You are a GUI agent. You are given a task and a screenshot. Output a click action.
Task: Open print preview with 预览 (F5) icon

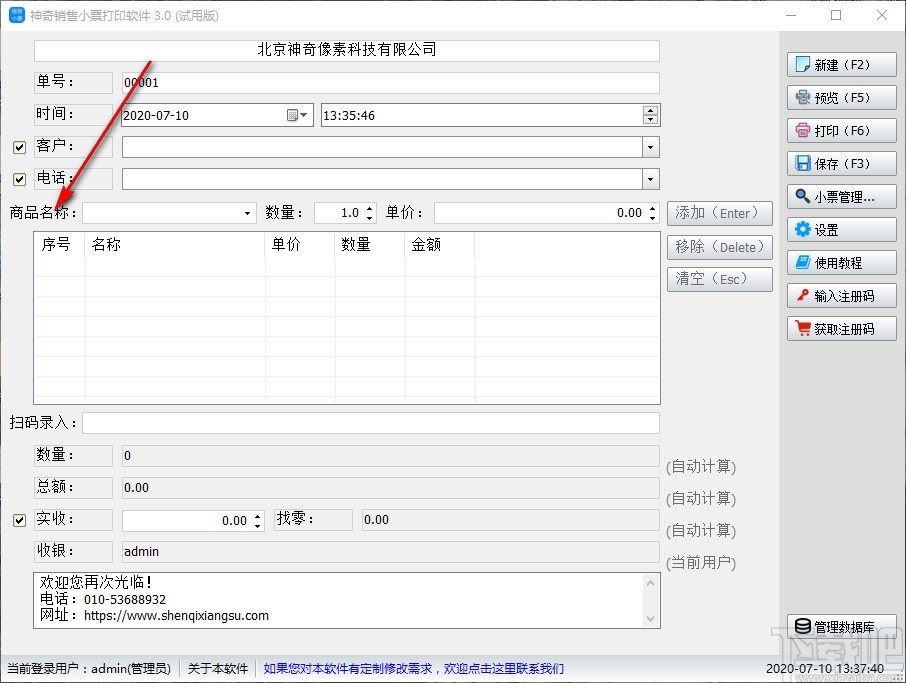[x=803, y=97]
